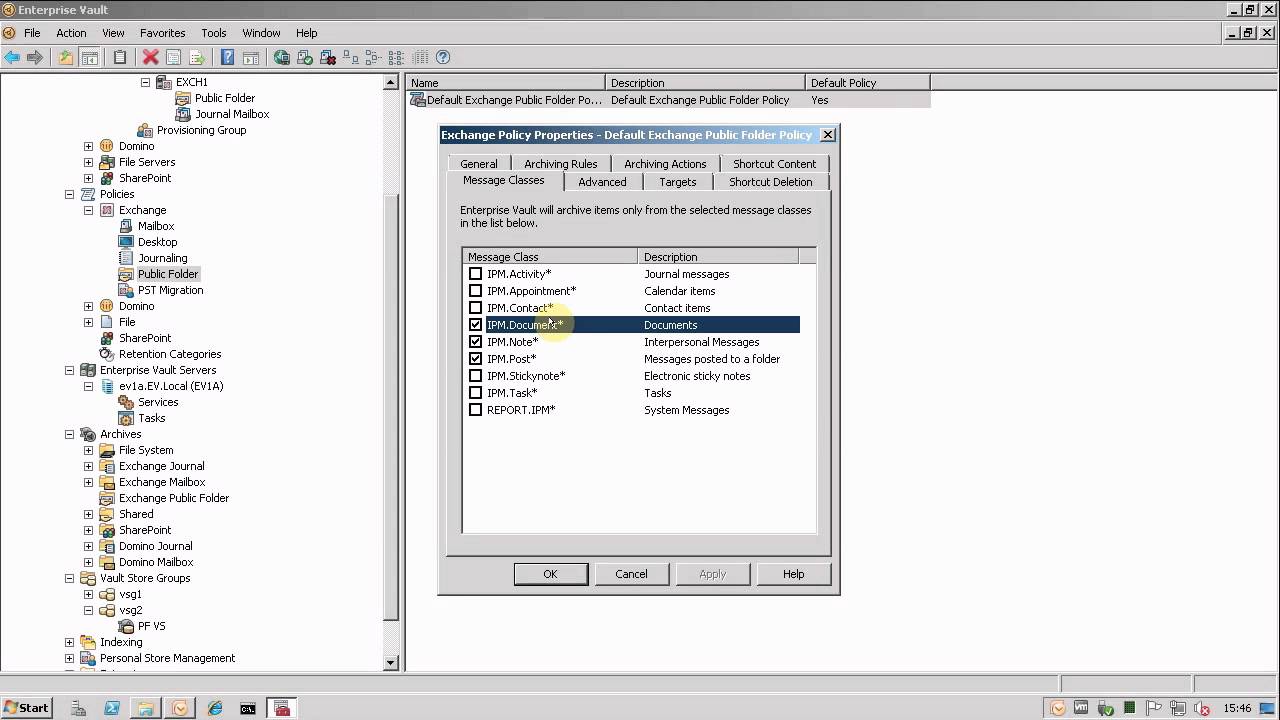Image resolution: width=1280 pixels, height=720 pixels.
Task: Click OK in the policy properties dialog
Action: pos(550,574)
